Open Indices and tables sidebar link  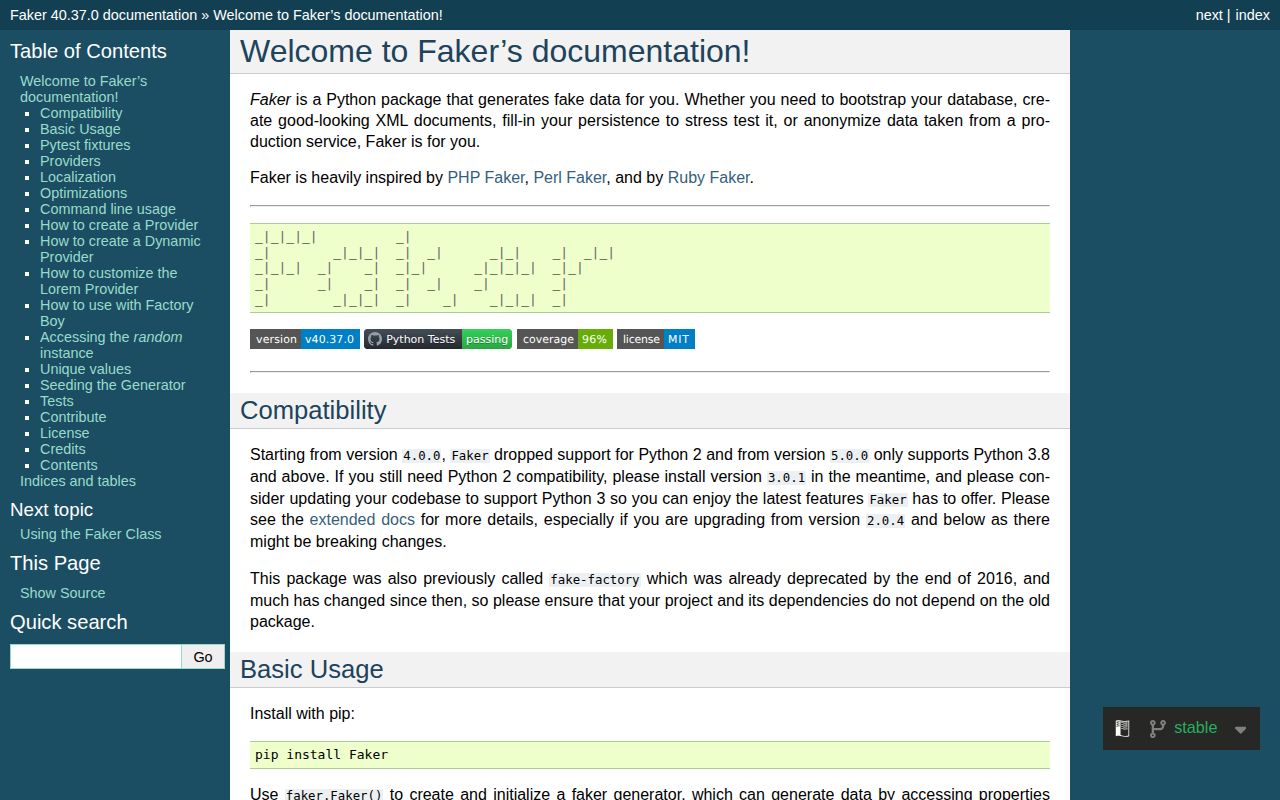(78, 481)
